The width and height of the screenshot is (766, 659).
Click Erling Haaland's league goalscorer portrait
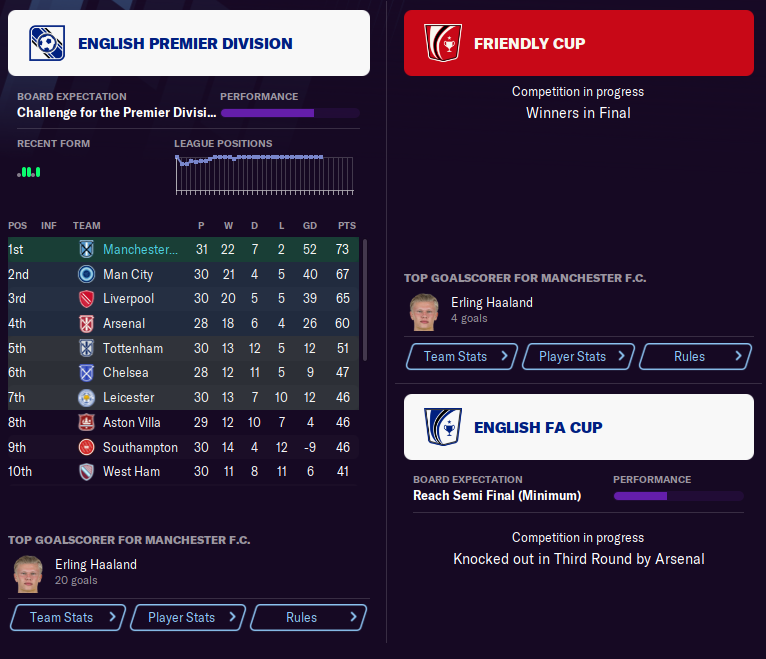click(x=28, y=572)
